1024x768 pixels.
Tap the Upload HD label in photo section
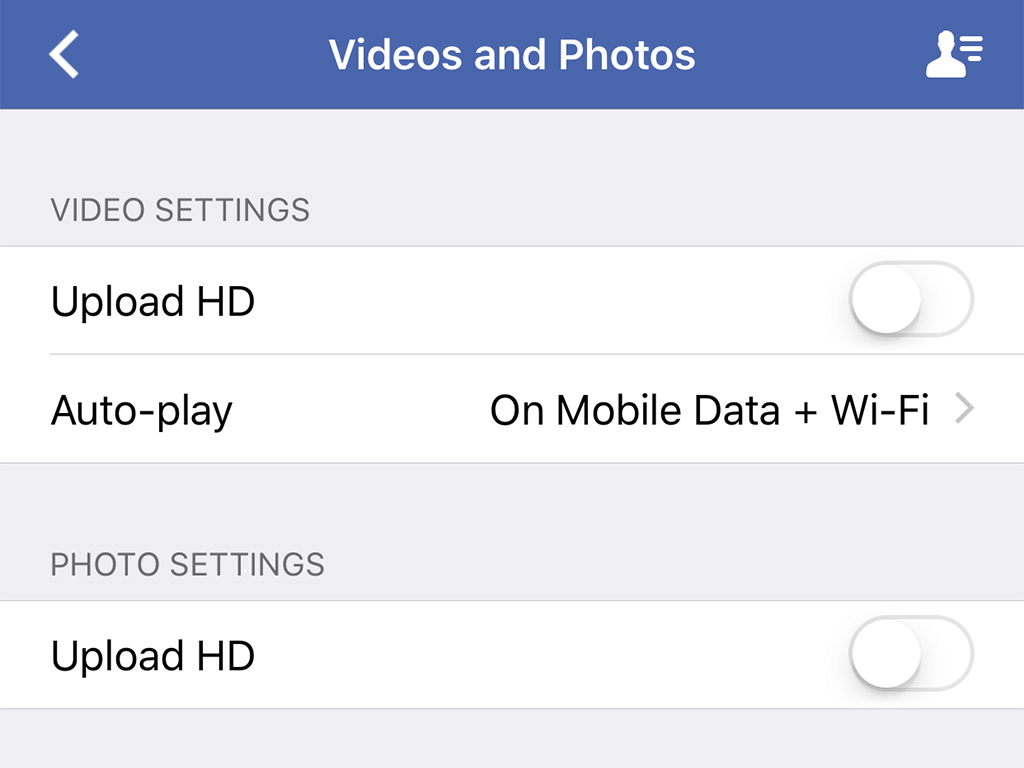coord(153,656)
